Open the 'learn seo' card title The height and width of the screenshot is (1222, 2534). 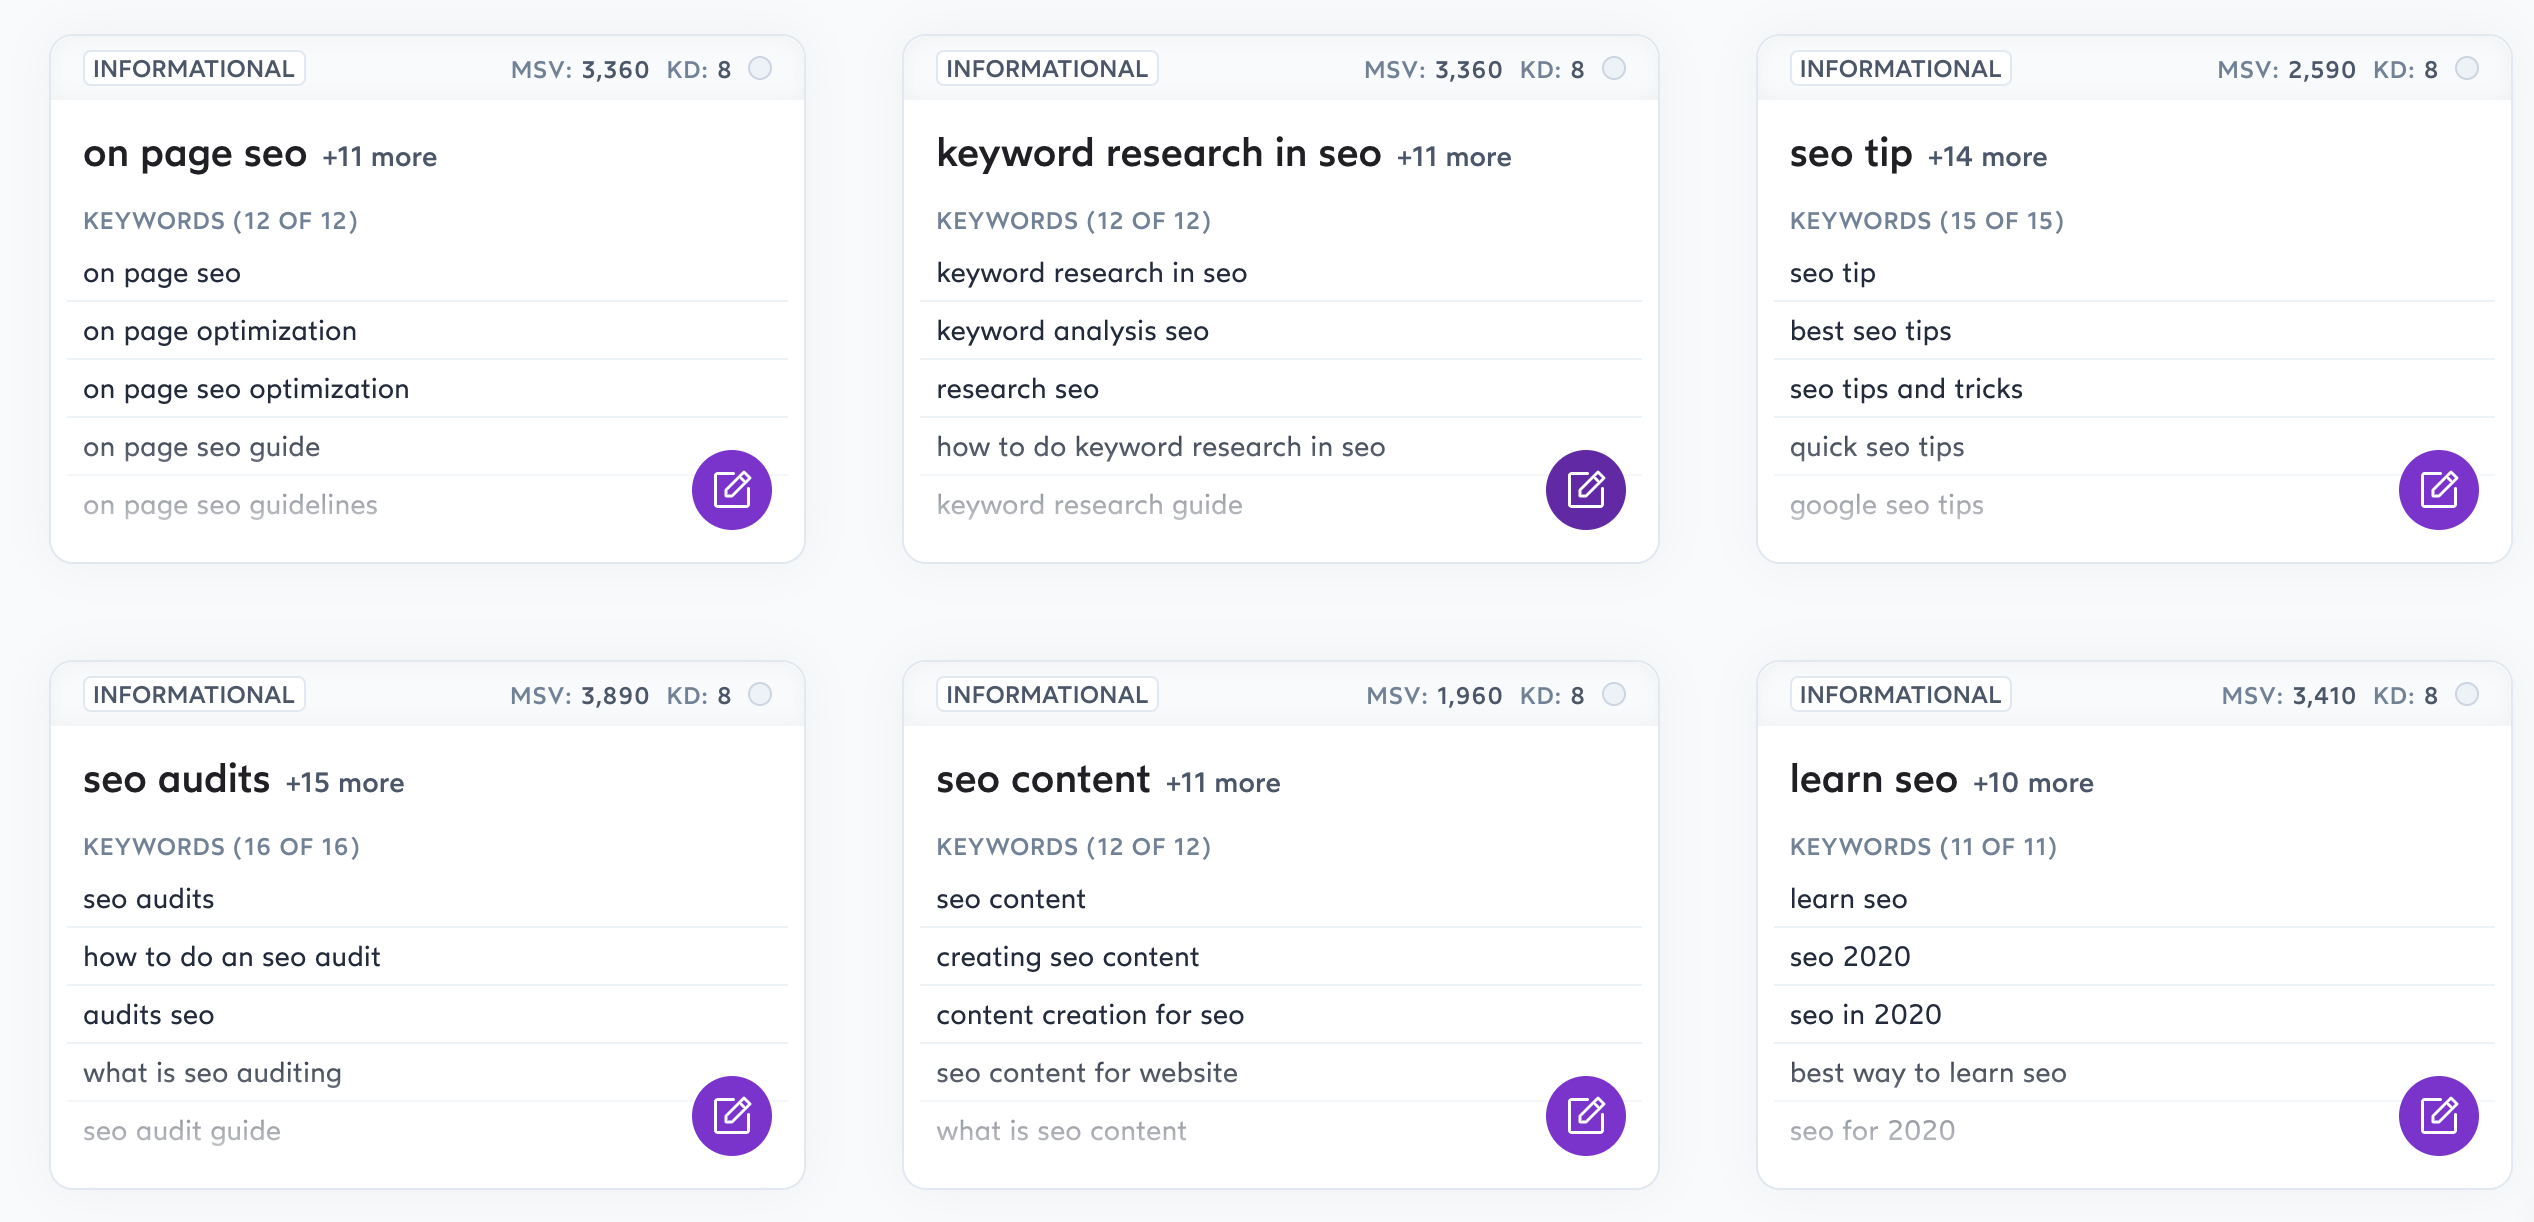pos(1874,780)
